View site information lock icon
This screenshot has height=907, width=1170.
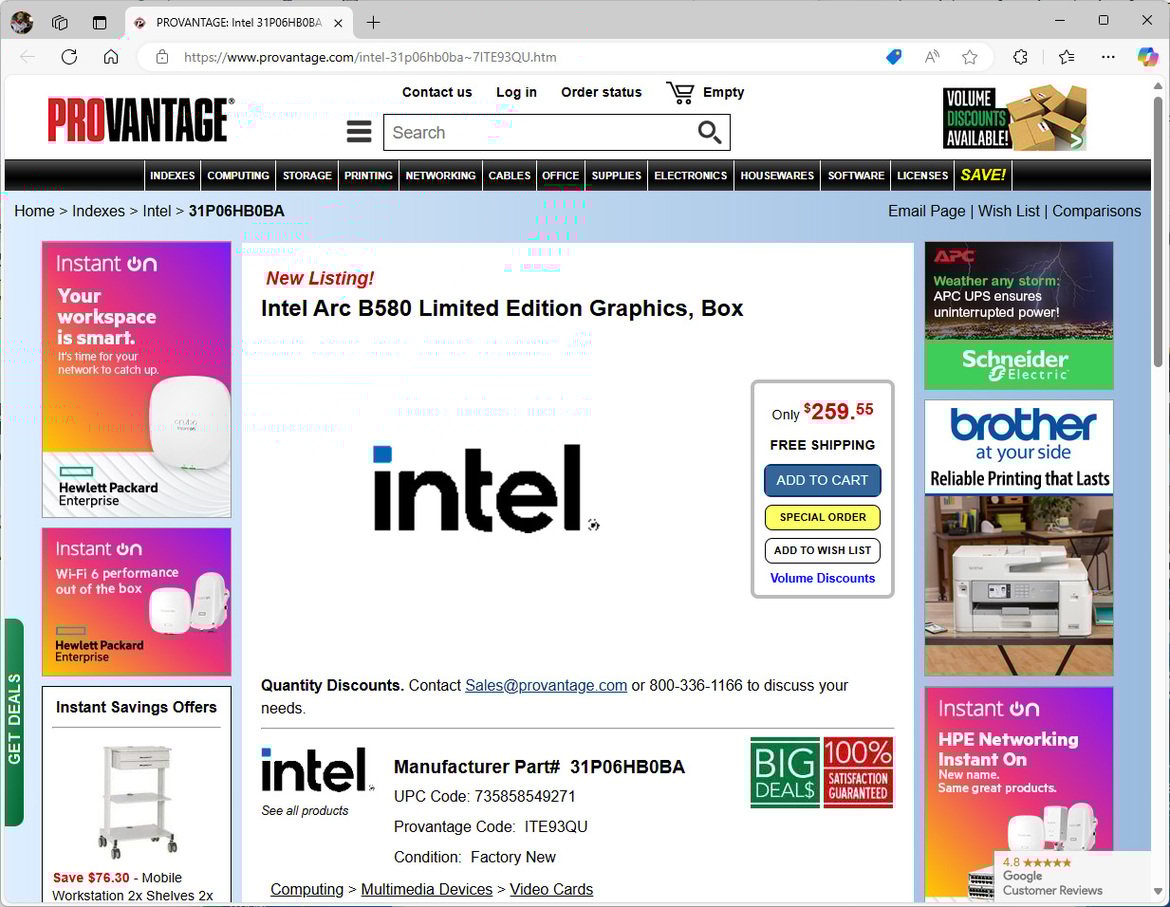pyautogui.click(x=162, y=57)
